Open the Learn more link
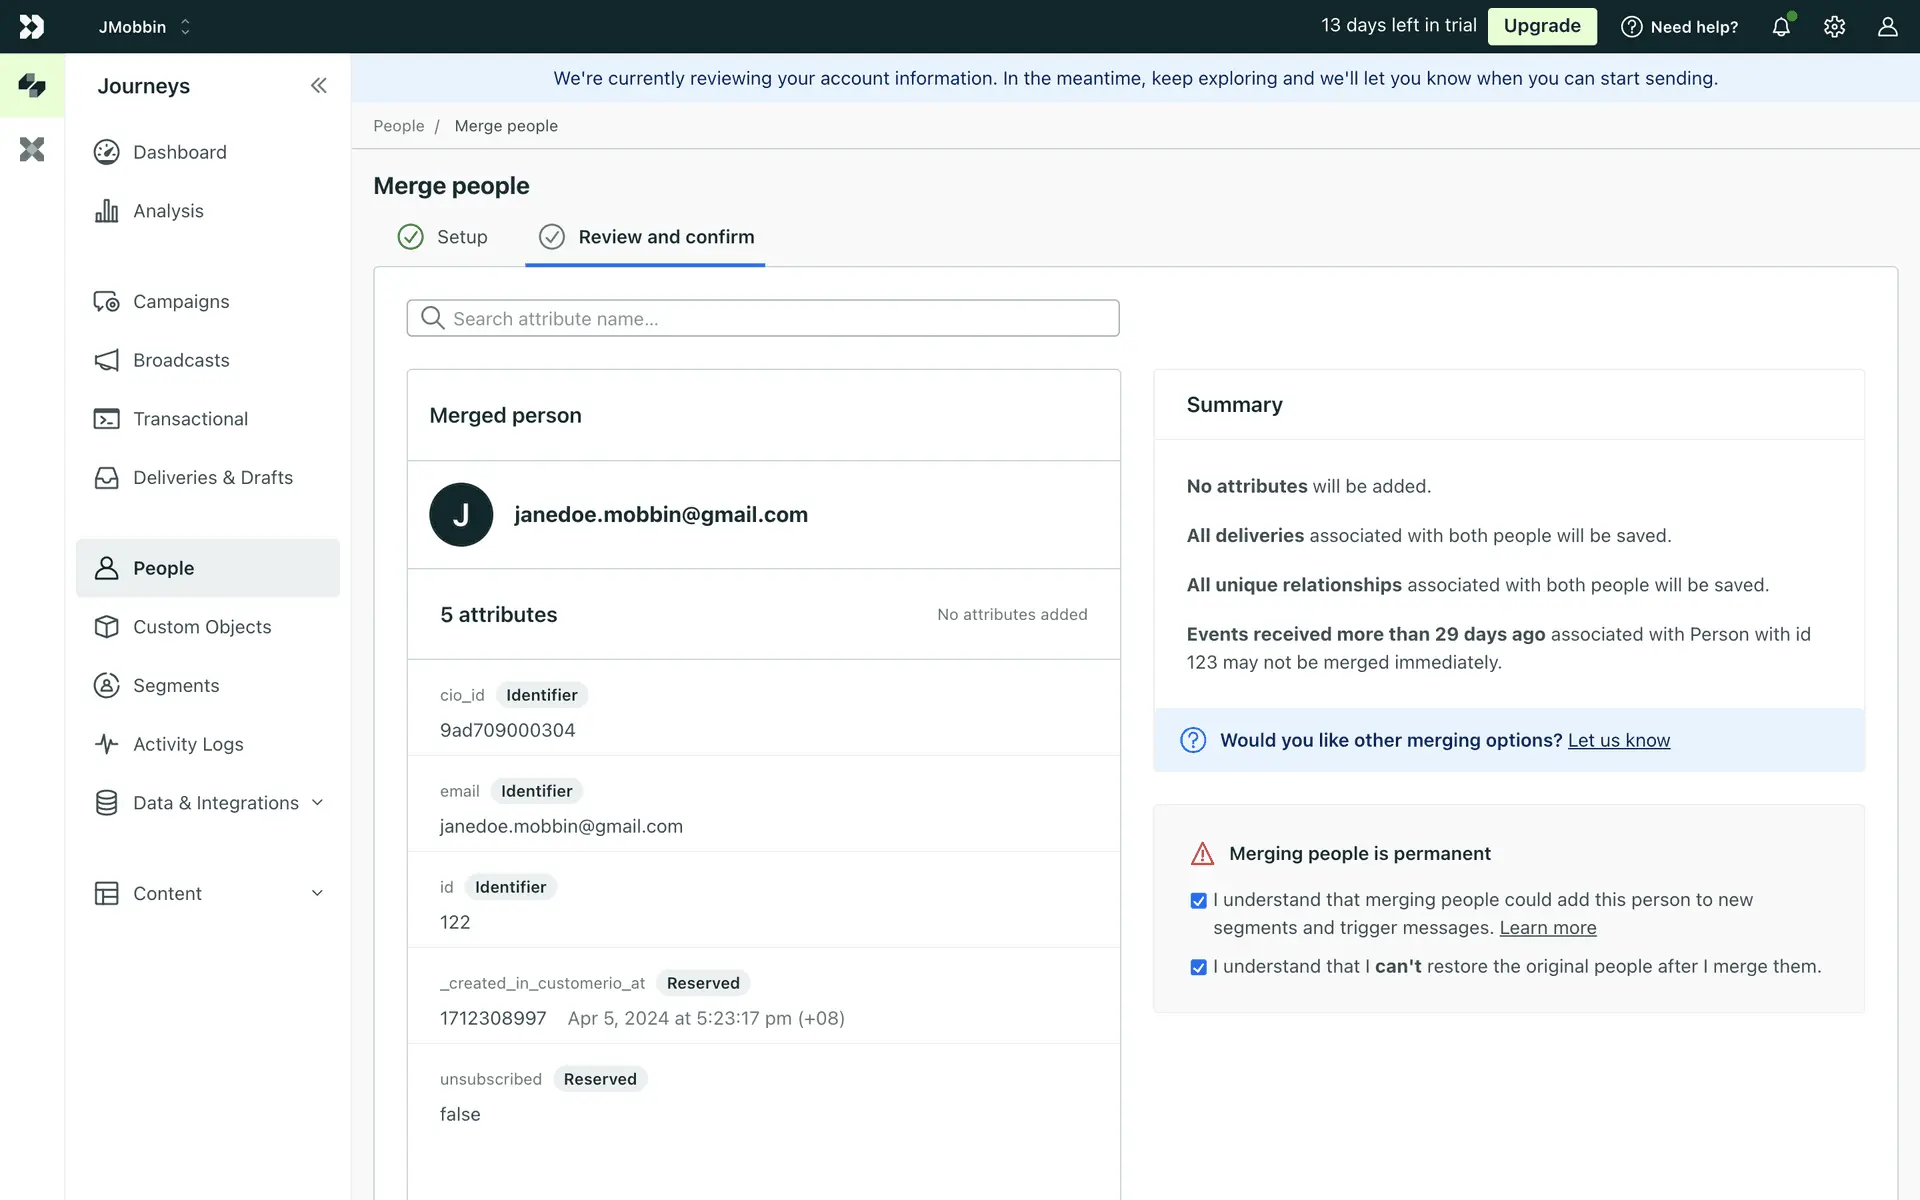The height and width of the screenshot is (1200, 1920). tap(1547, 928)
